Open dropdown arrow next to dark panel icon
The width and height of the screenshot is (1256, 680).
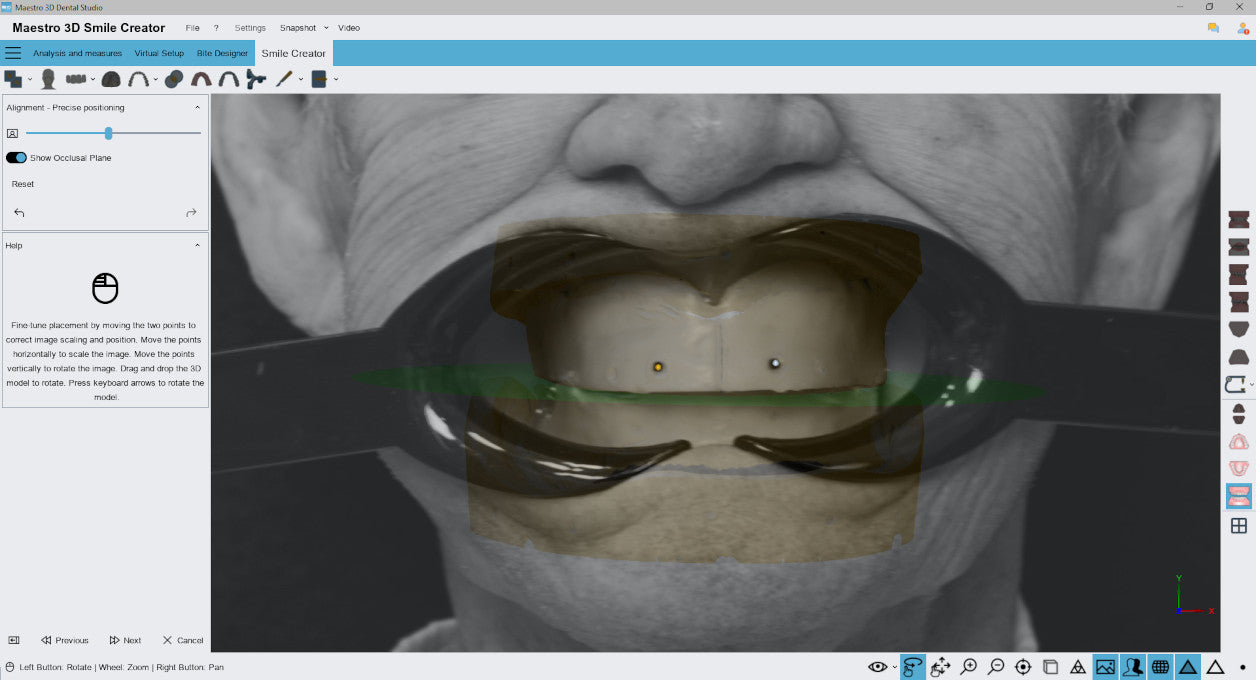pos(335,79)
